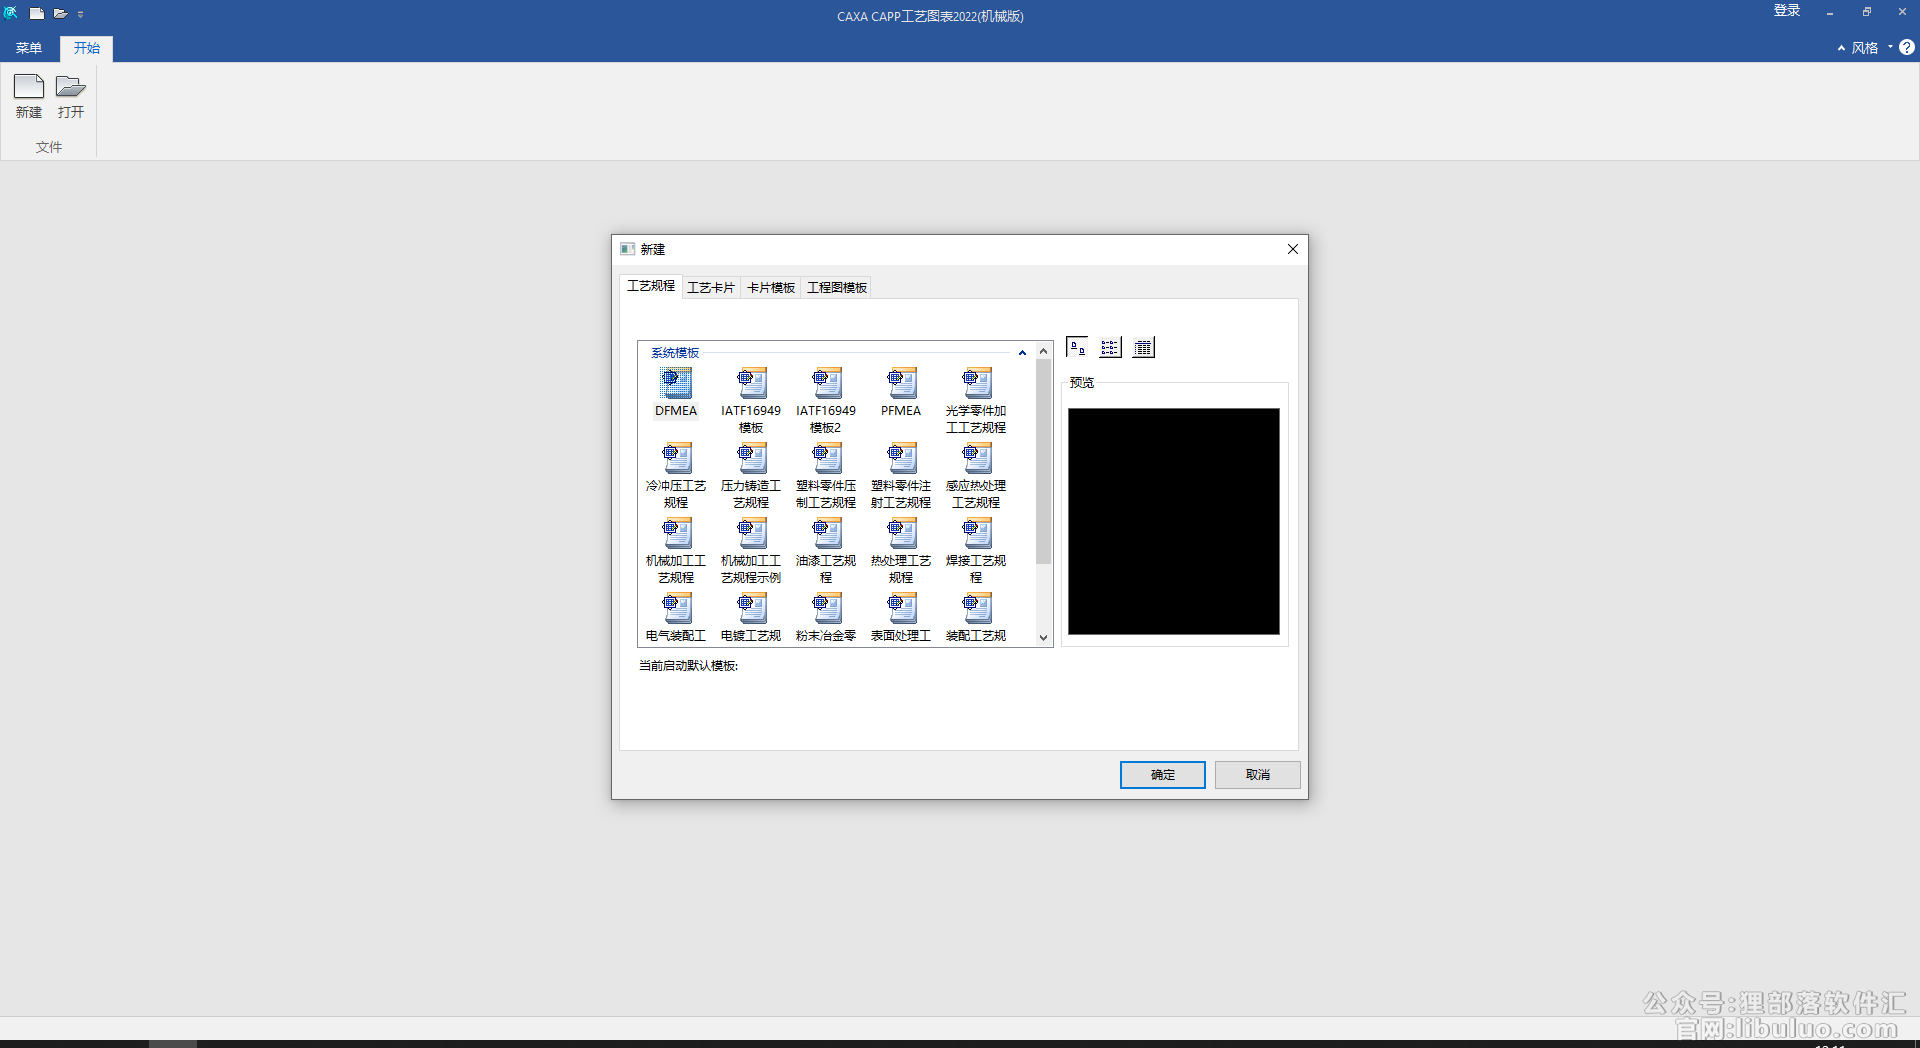Image resolution: width=1920 pixels, height=1048 pixels.
Task: Choose 塑料零件注射工艺规程 template icon
Action: pyautogui.click(x=901, y=458)
